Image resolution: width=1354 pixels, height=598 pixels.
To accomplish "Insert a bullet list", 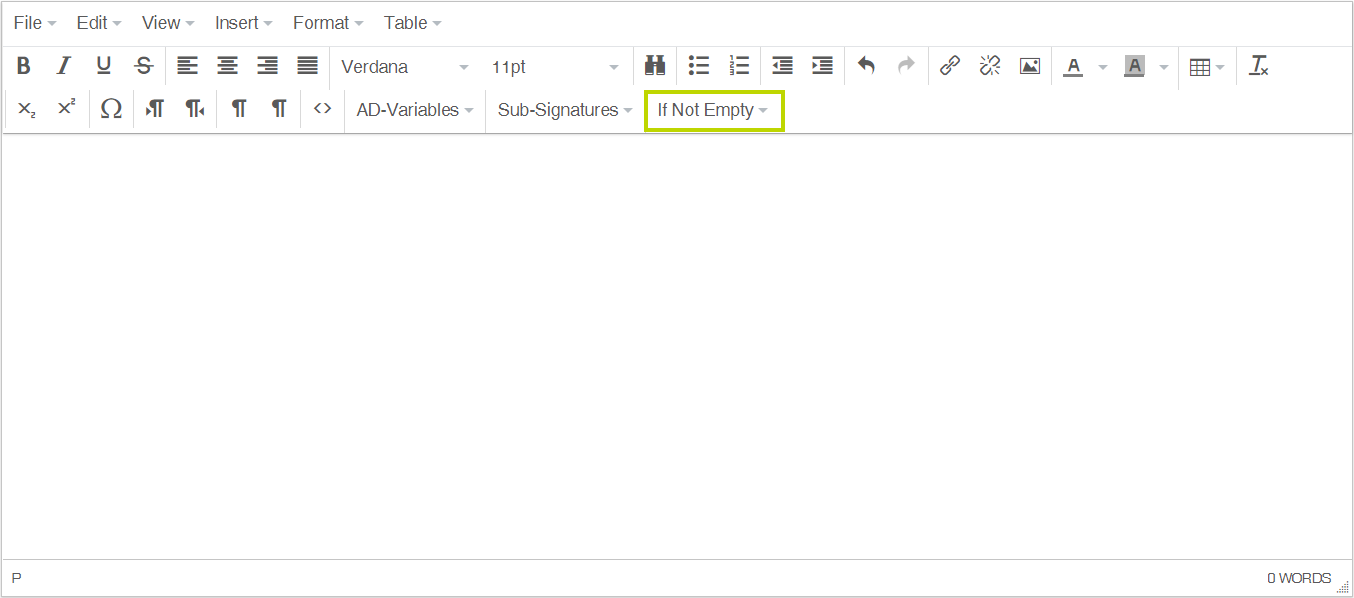I will point(699,66).
